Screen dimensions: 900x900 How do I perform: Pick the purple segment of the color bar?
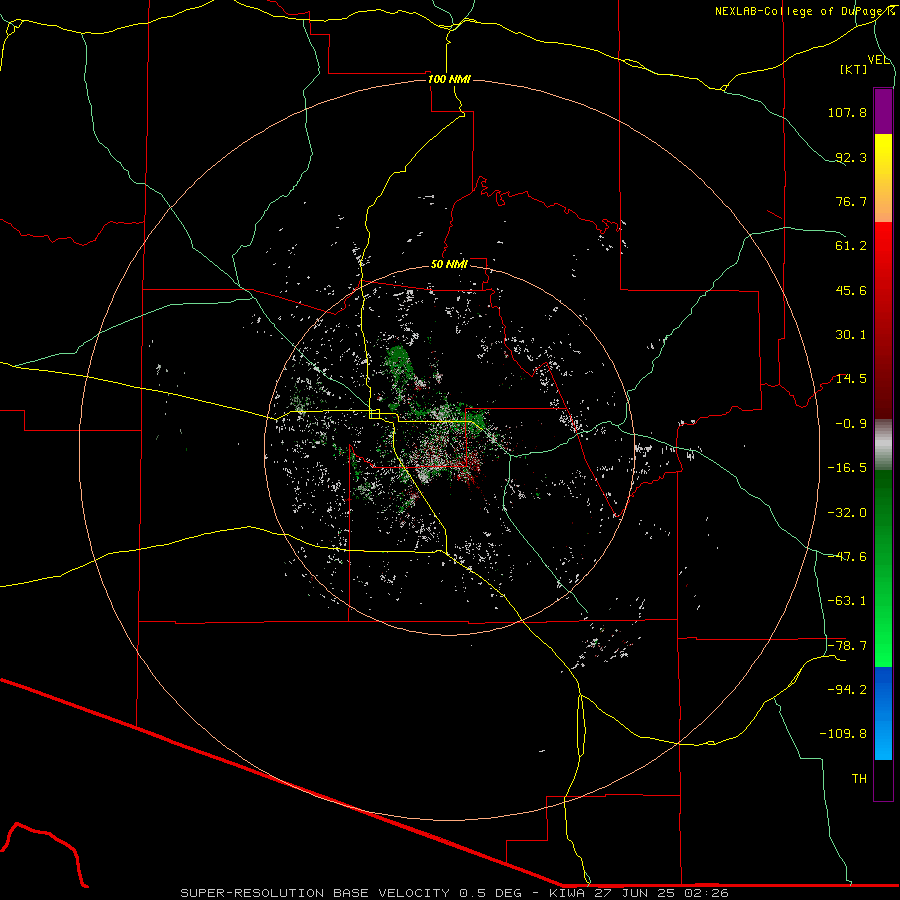pyautogui.click(x=883, y=111)
